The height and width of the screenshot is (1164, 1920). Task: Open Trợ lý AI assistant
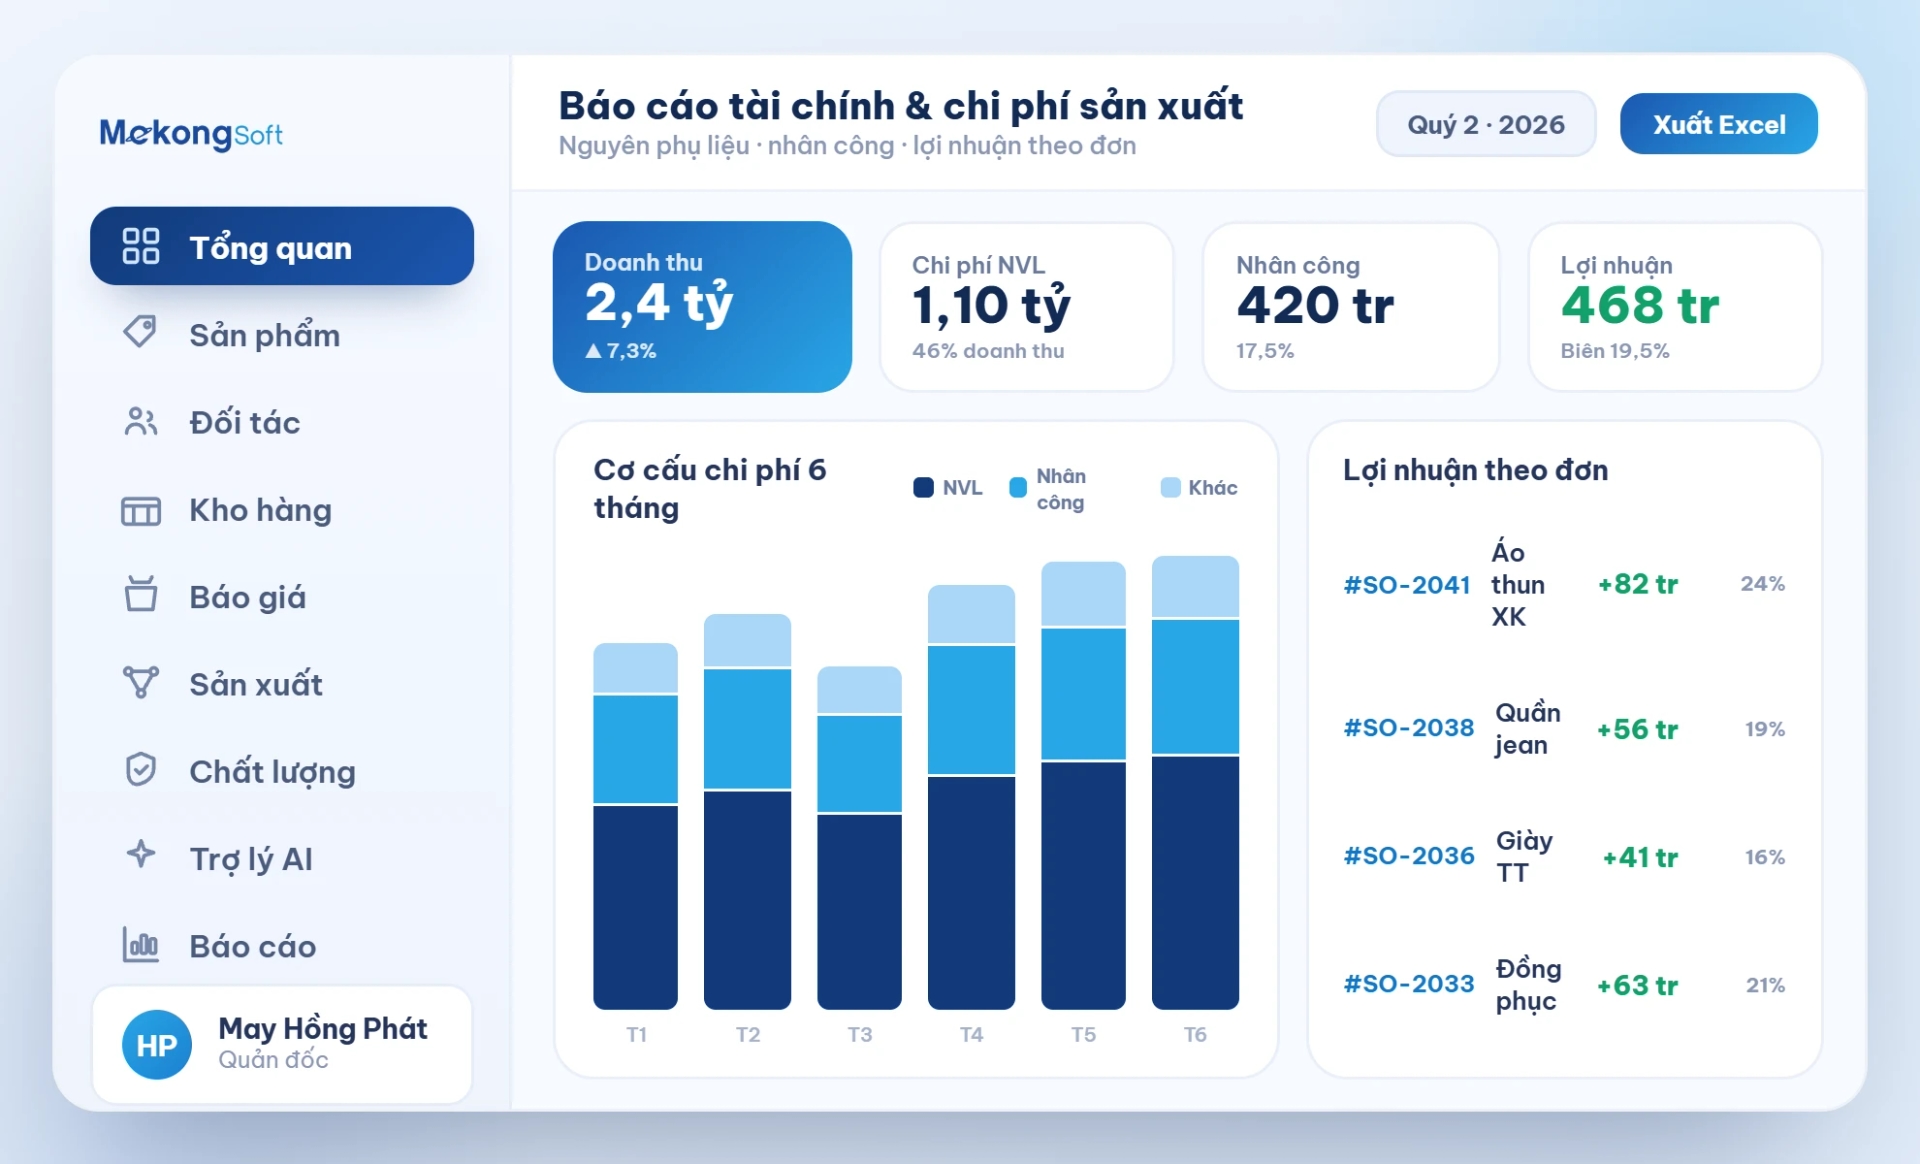pos(282,858)
